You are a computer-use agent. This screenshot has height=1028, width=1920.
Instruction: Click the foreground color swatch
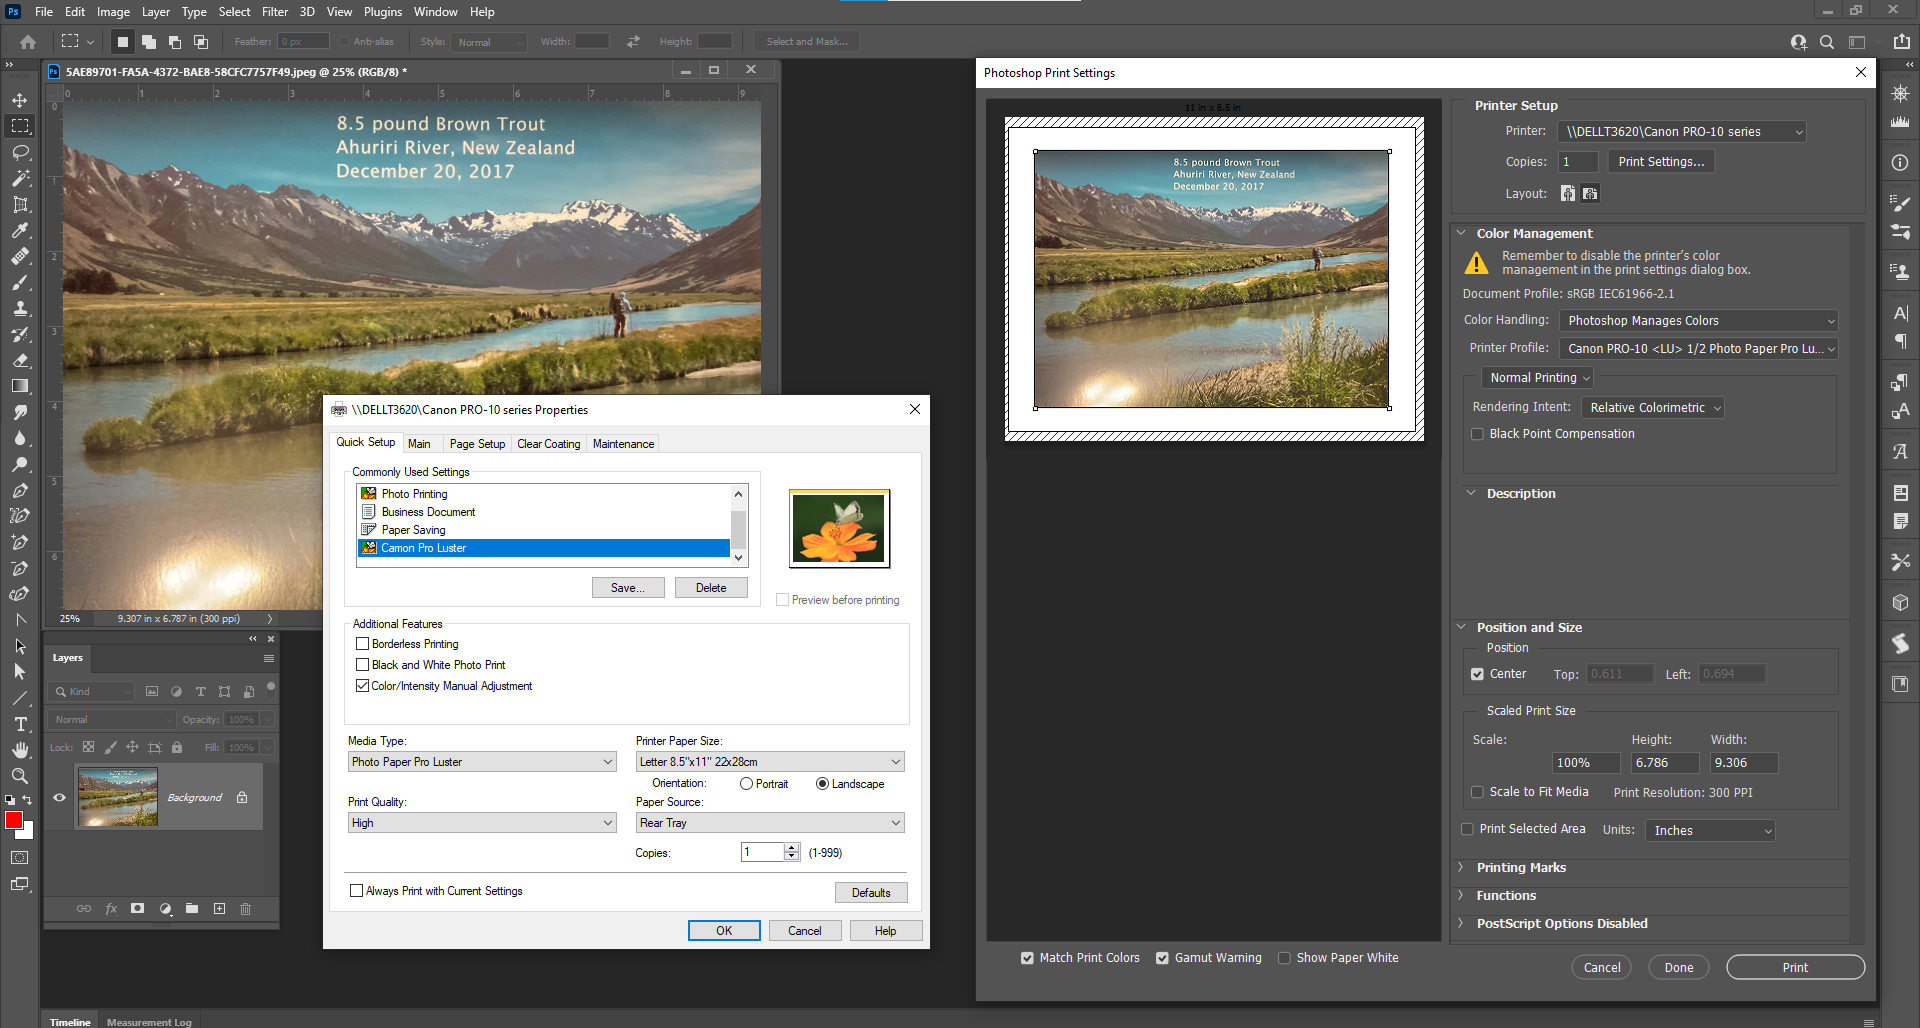(15, 820)
